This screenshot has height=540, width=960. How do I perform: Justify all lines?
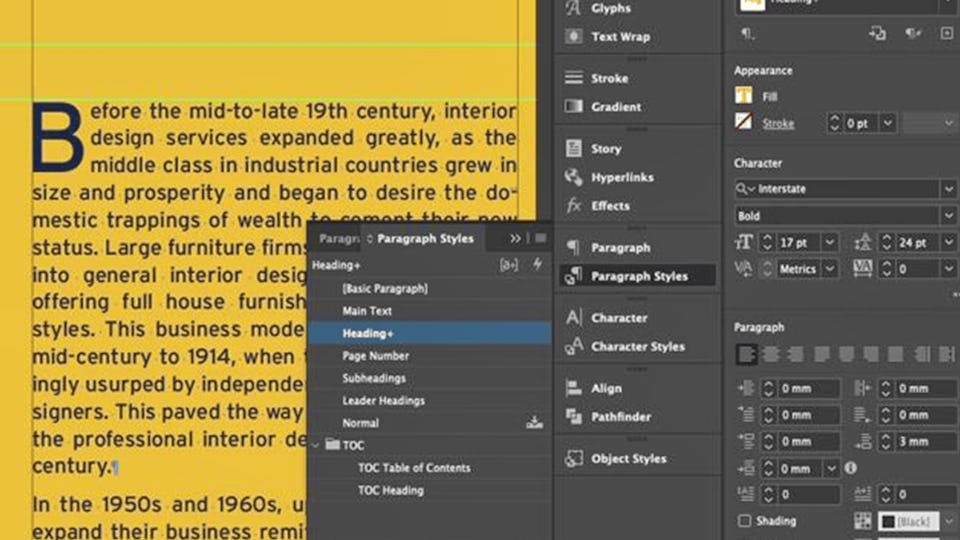895,354
